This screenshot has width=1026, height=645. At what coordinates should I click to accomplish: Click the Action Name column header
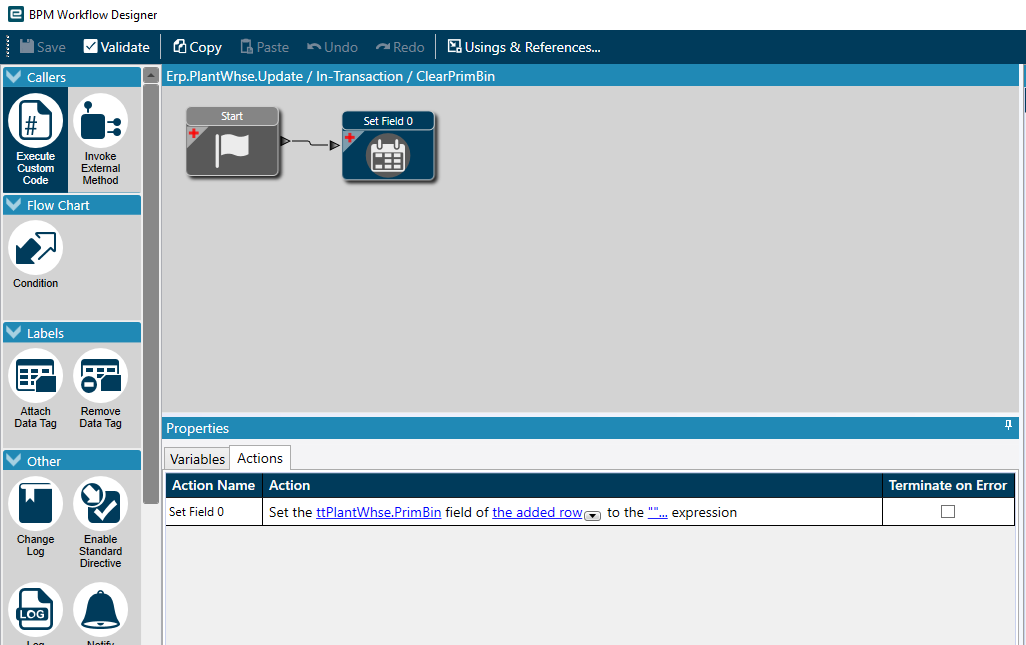[x=214, y=485]
